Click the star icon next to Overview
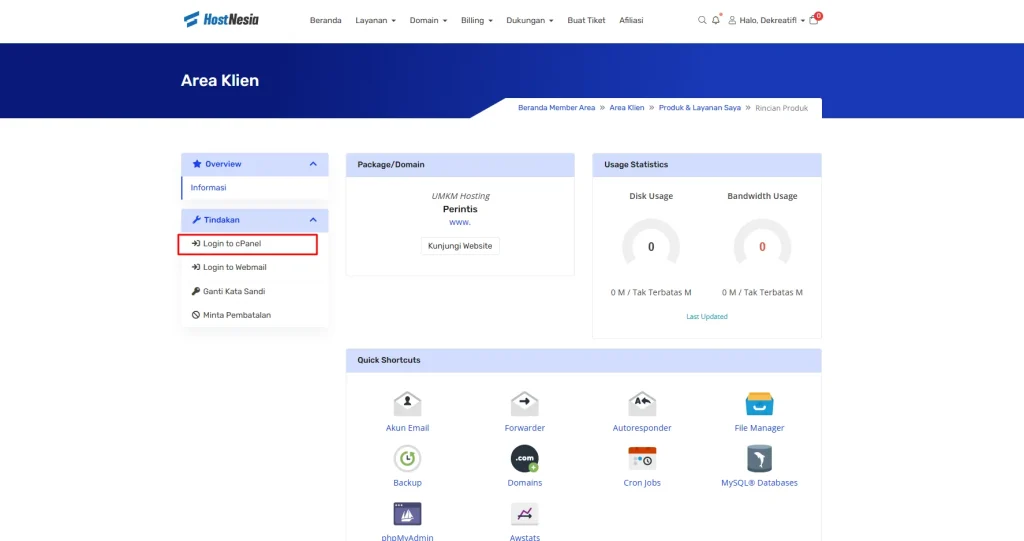The height and width of the screenshot is (541, 1024). [197, 164]
